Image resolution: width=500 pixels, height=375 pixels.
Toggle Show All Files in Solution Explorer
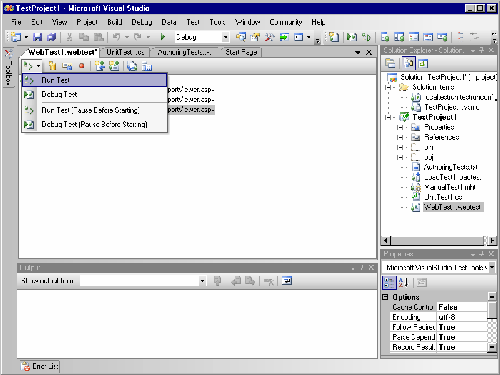click(409, 63)
